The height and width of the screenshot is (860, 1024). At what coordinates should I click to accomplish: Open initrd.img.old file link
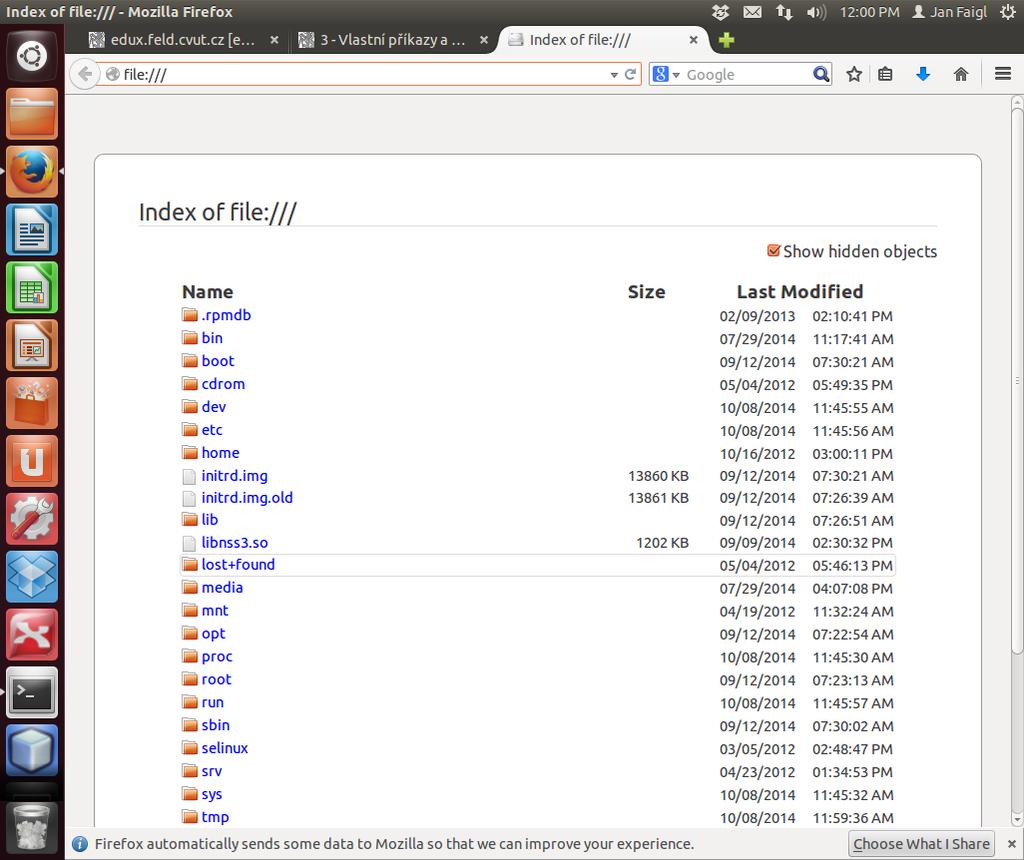coord(247,498)
